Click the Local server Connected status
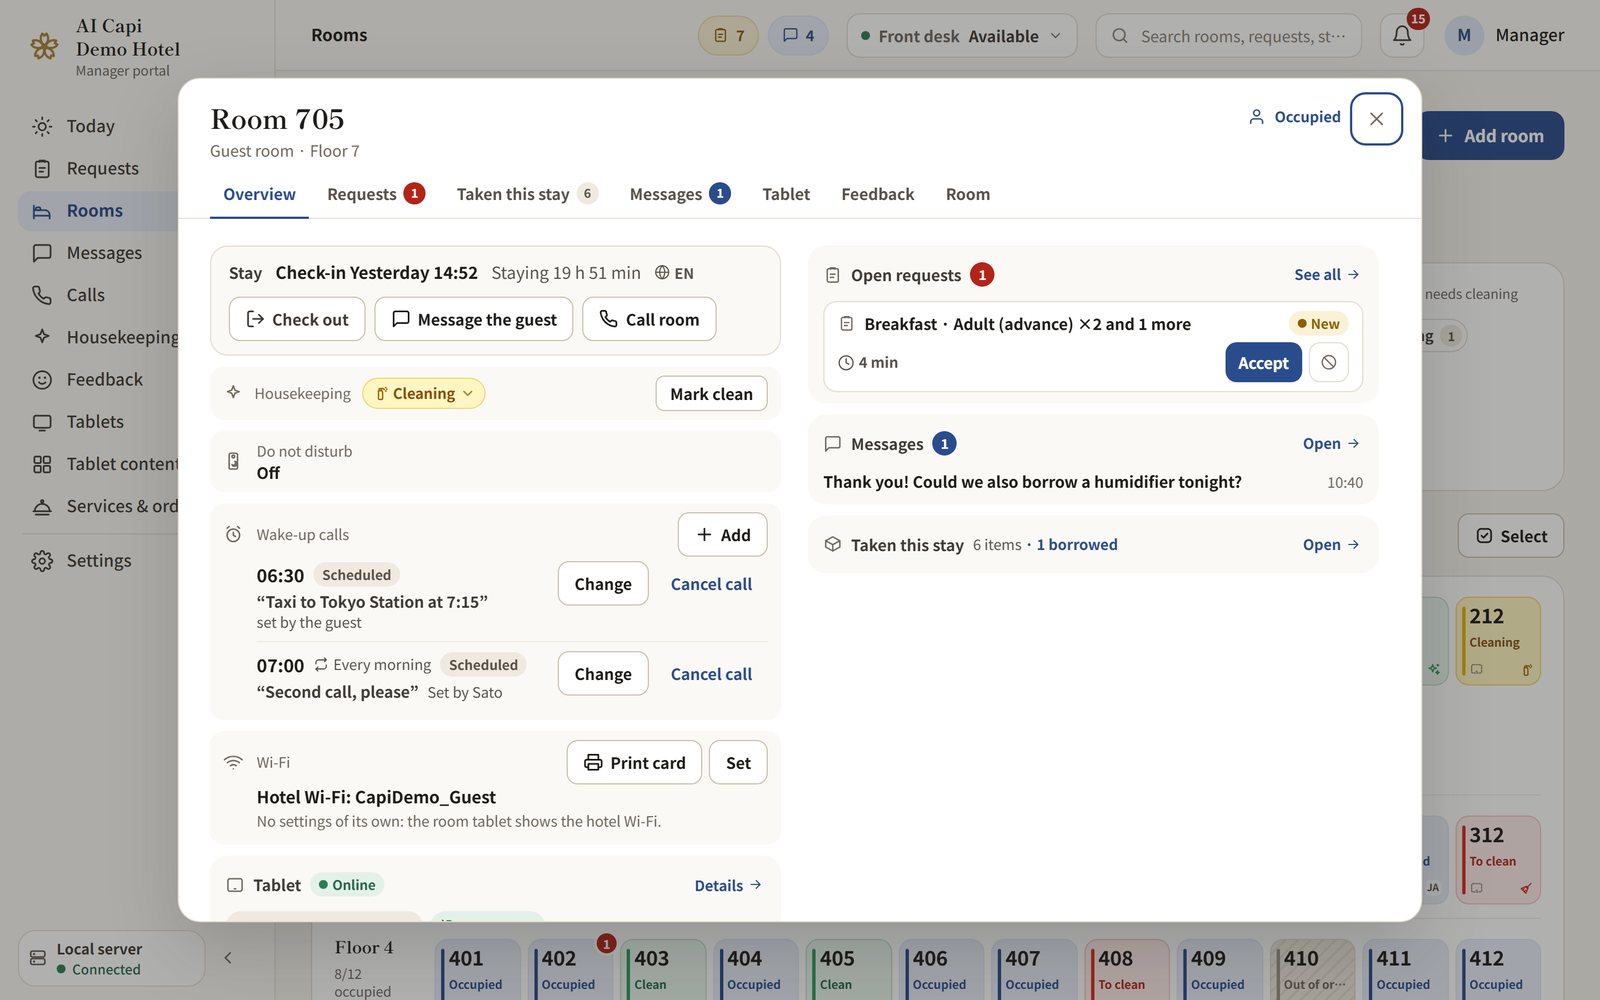Image resolution: width=1600 pixels, height=1000 pixels. point(111,958)
